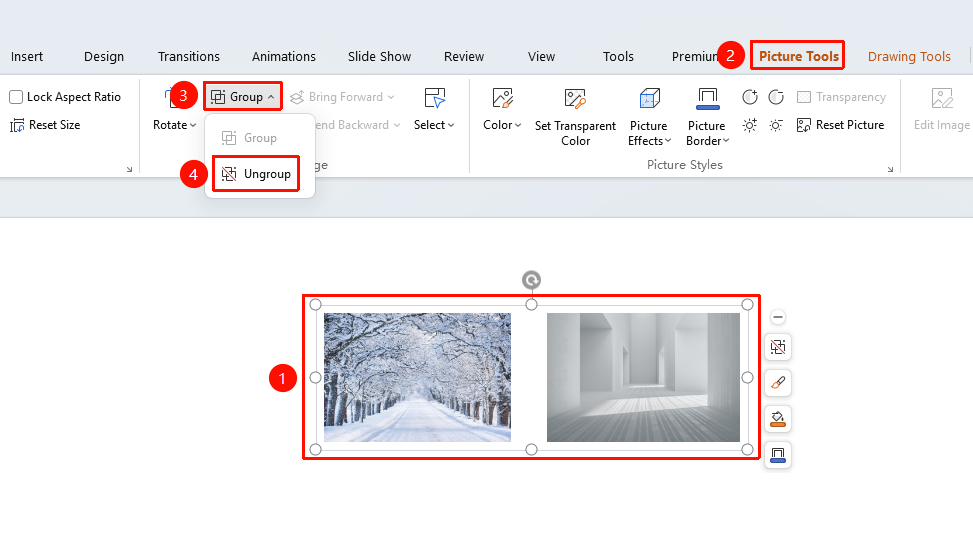Click the fill bucket icon beside the pictures
The width and height of the screenshot is (973, 547).
tap(778, 418)
